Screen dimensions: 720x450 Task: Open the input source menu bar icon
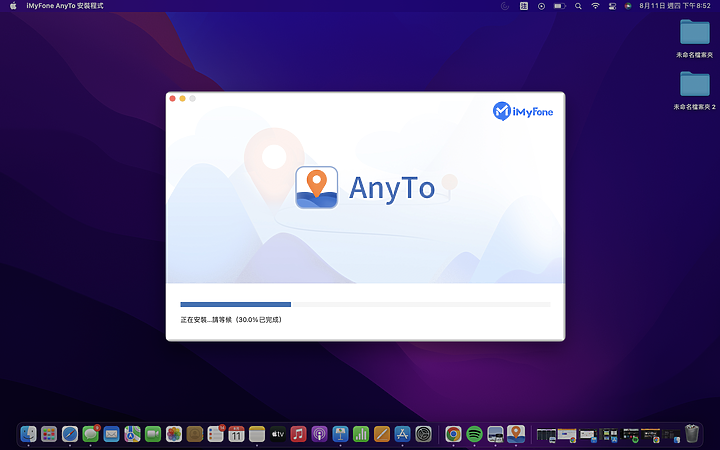tap(523, 6)
